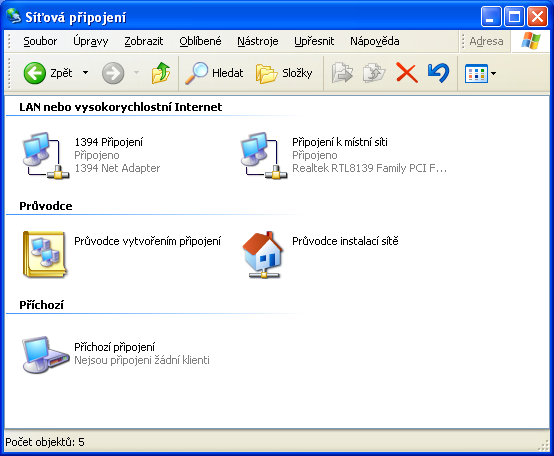Click the blue undo arrow icon

[438, 73]
